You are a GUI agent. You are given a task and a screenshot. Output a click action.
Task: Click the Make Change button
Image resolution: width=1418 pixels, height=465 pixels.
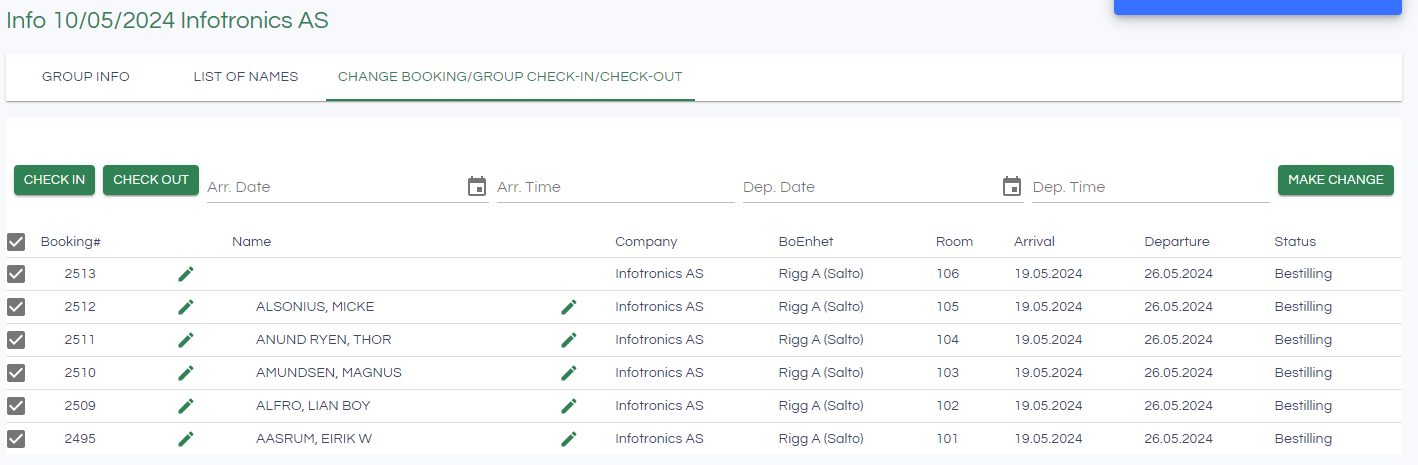point(1335,180)
